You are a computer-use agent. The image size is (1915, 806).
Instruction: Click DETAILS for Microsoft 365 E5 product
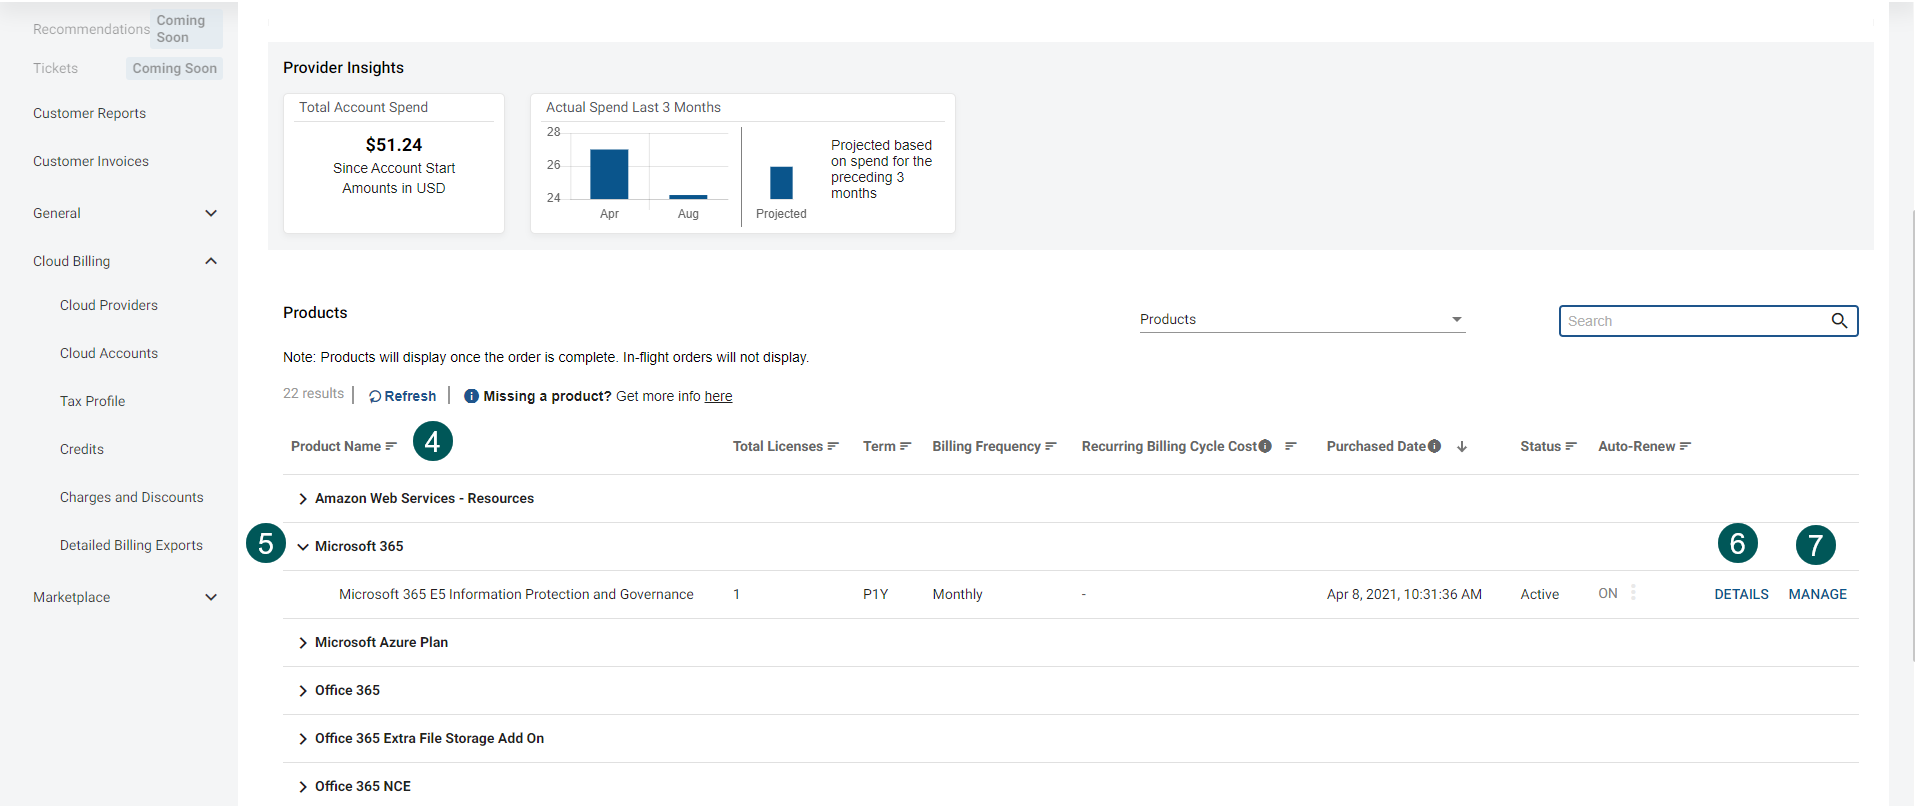coord(1741,594)
